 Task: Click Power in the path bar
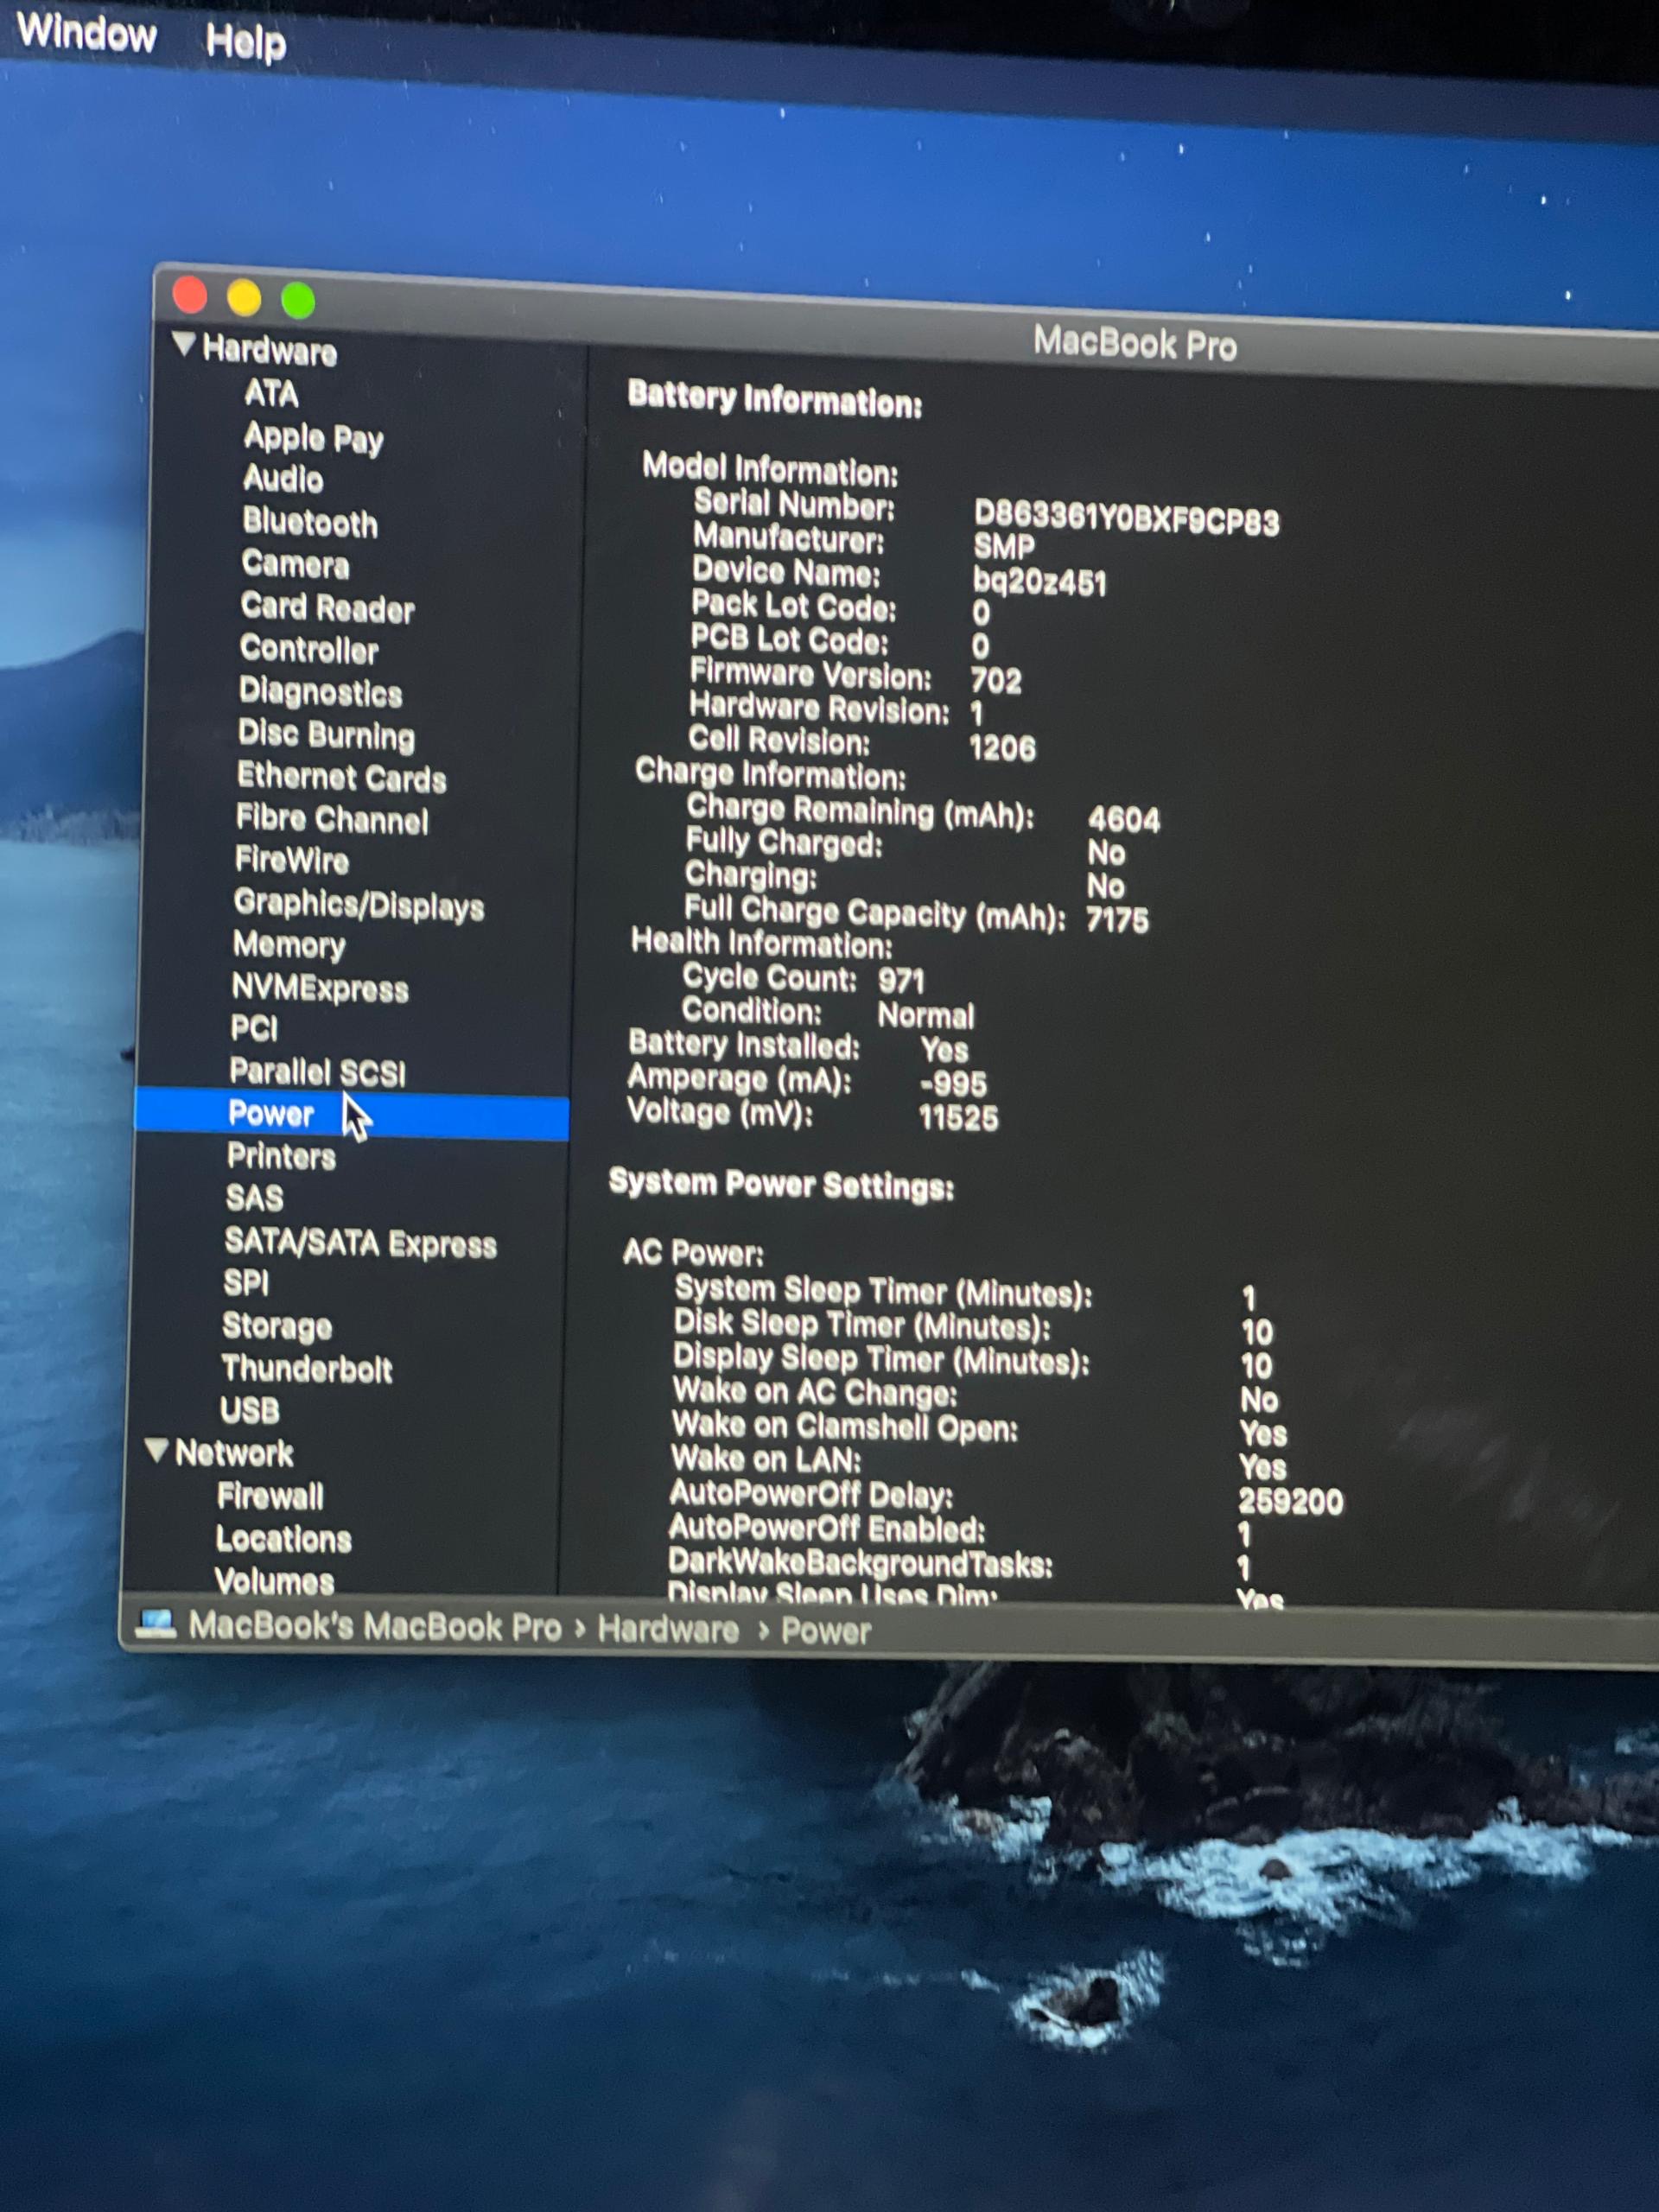click(825, 1631)
